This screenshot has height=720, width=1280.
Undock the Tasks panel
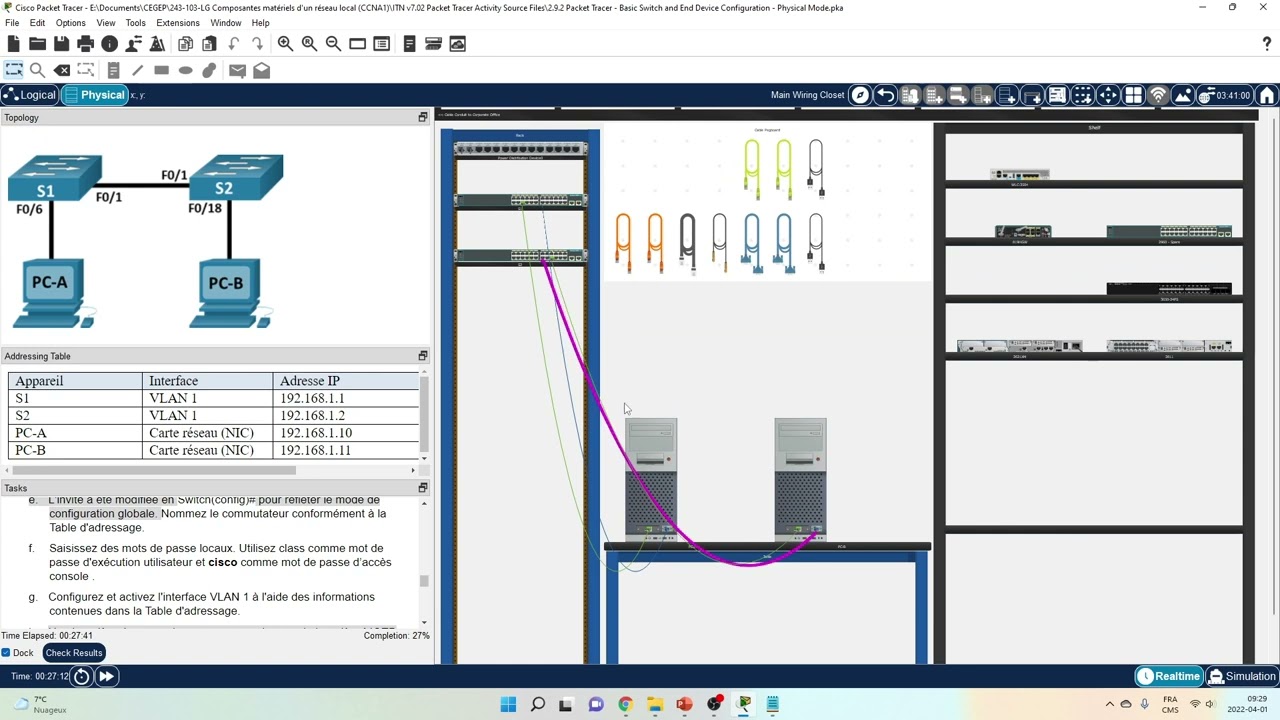point(423,488)
